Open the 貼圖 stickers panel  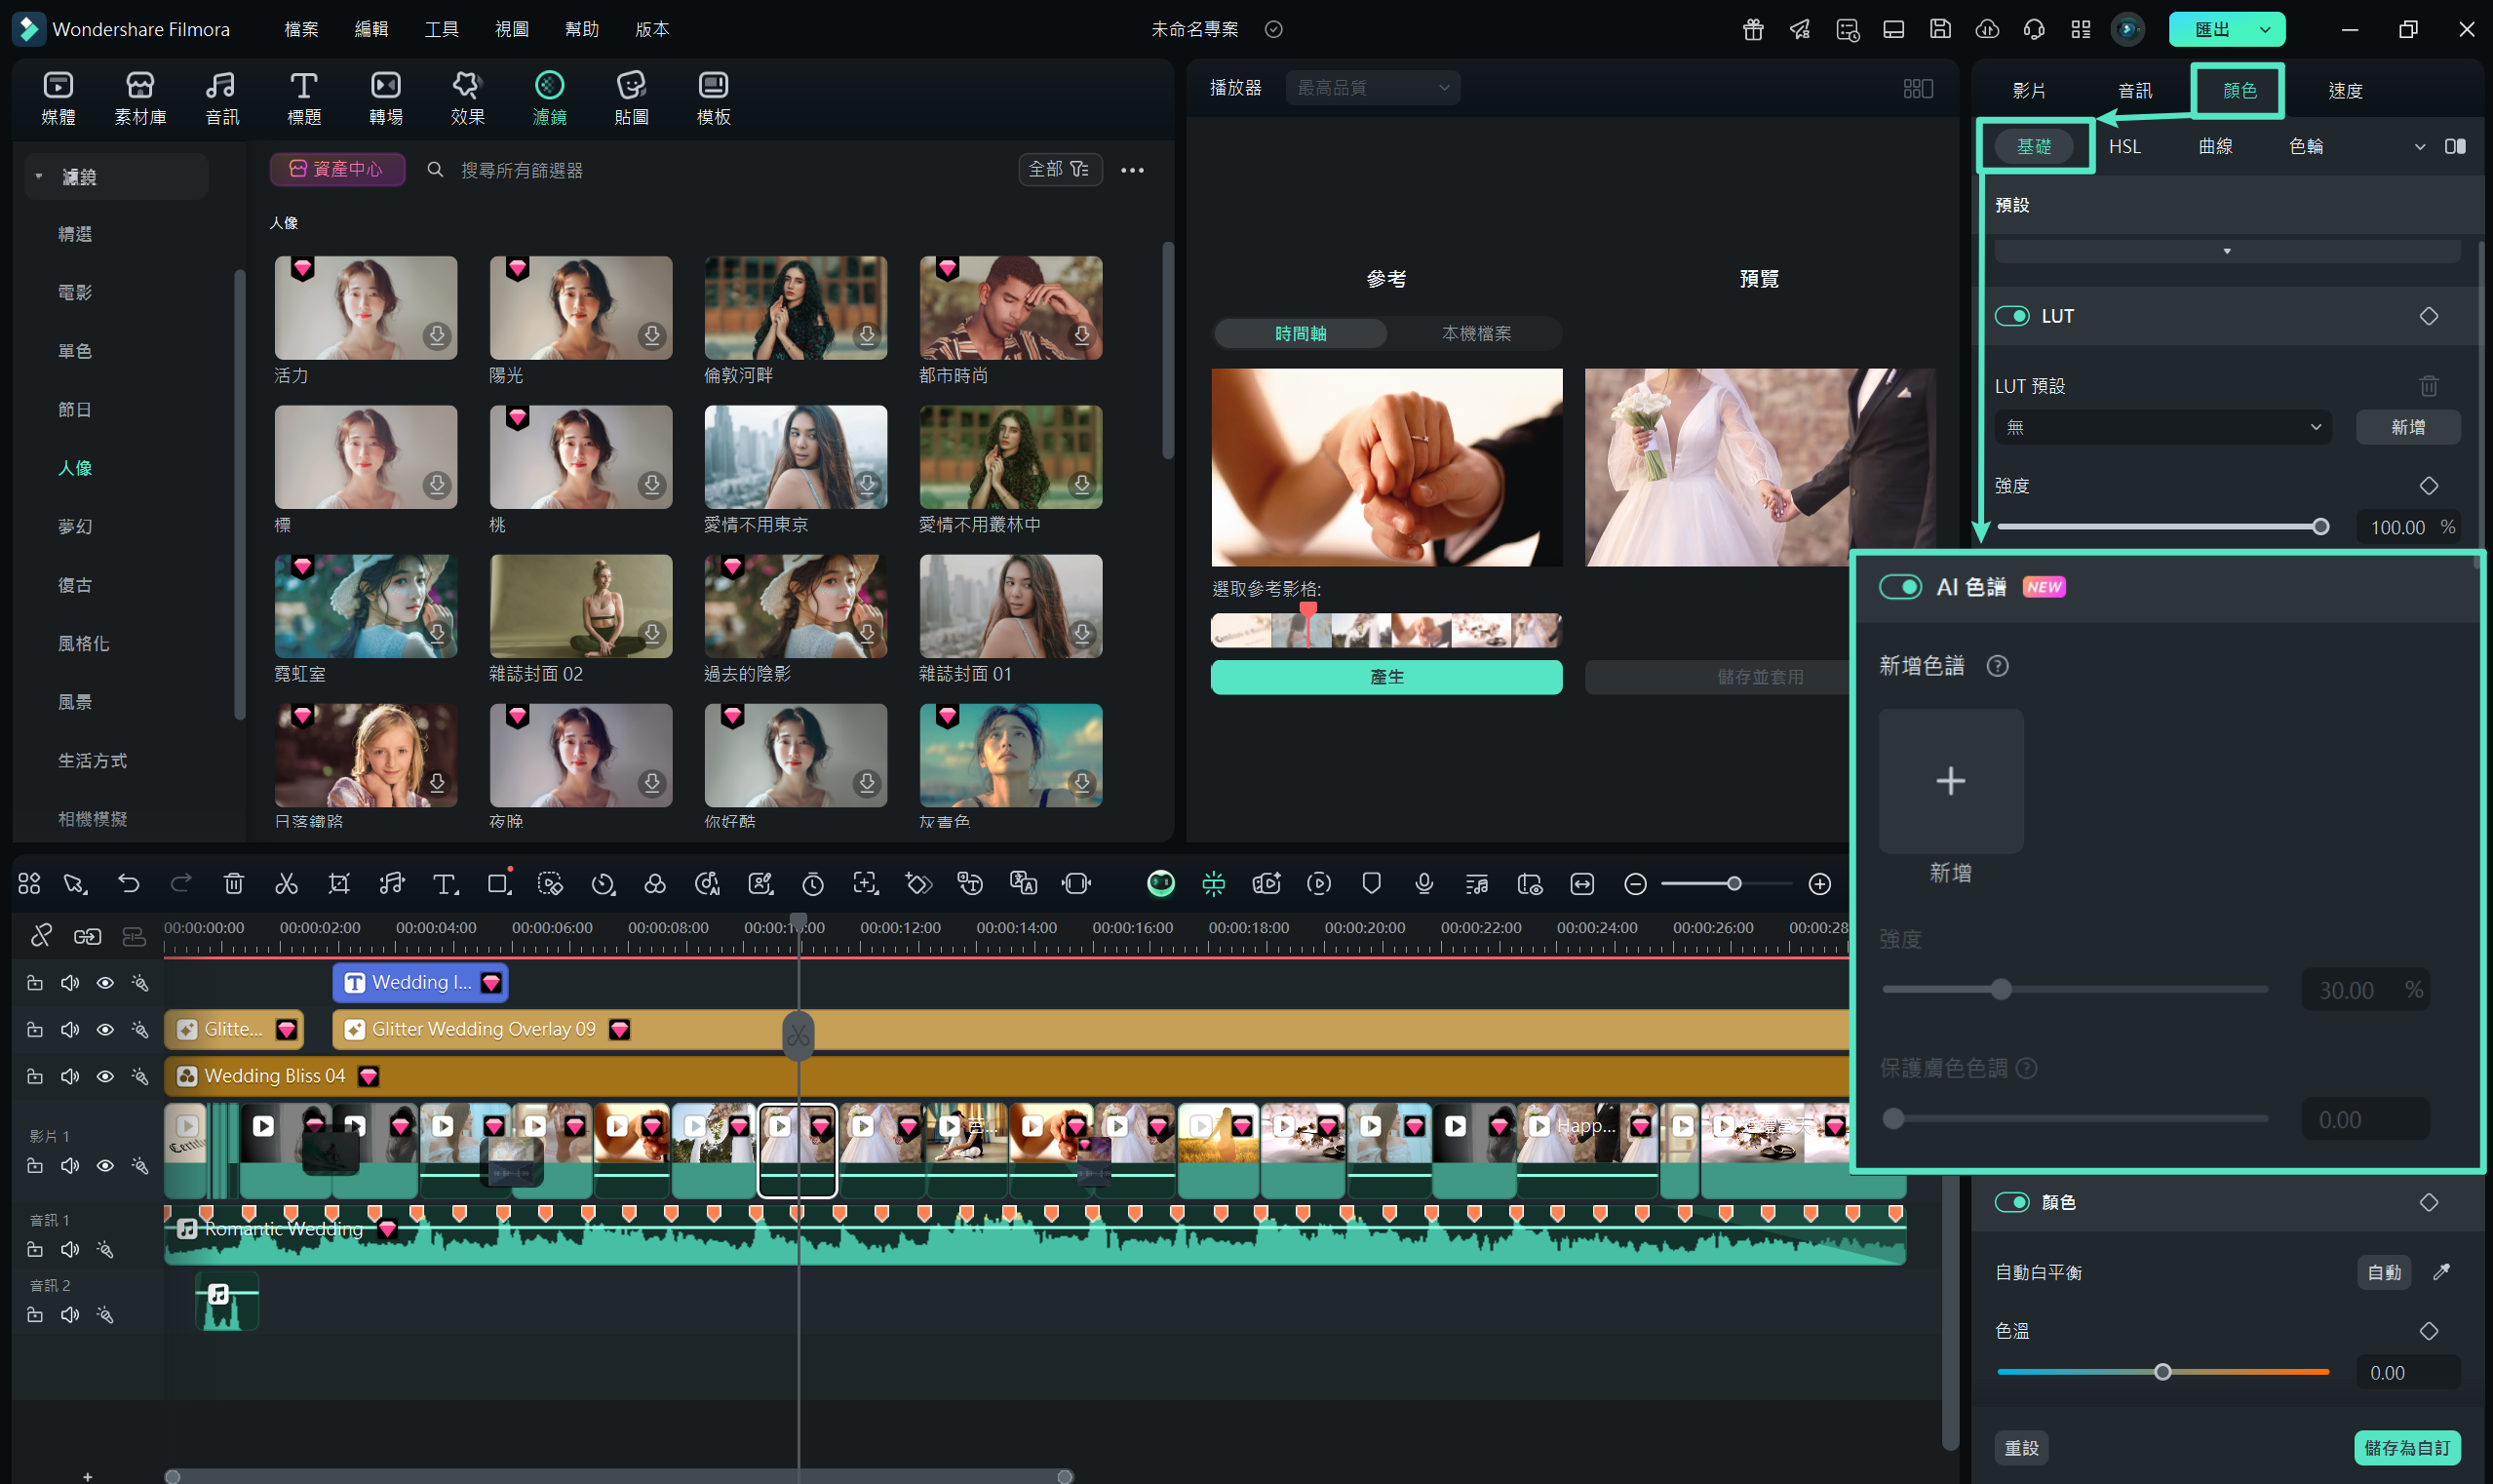pos(631,98)
